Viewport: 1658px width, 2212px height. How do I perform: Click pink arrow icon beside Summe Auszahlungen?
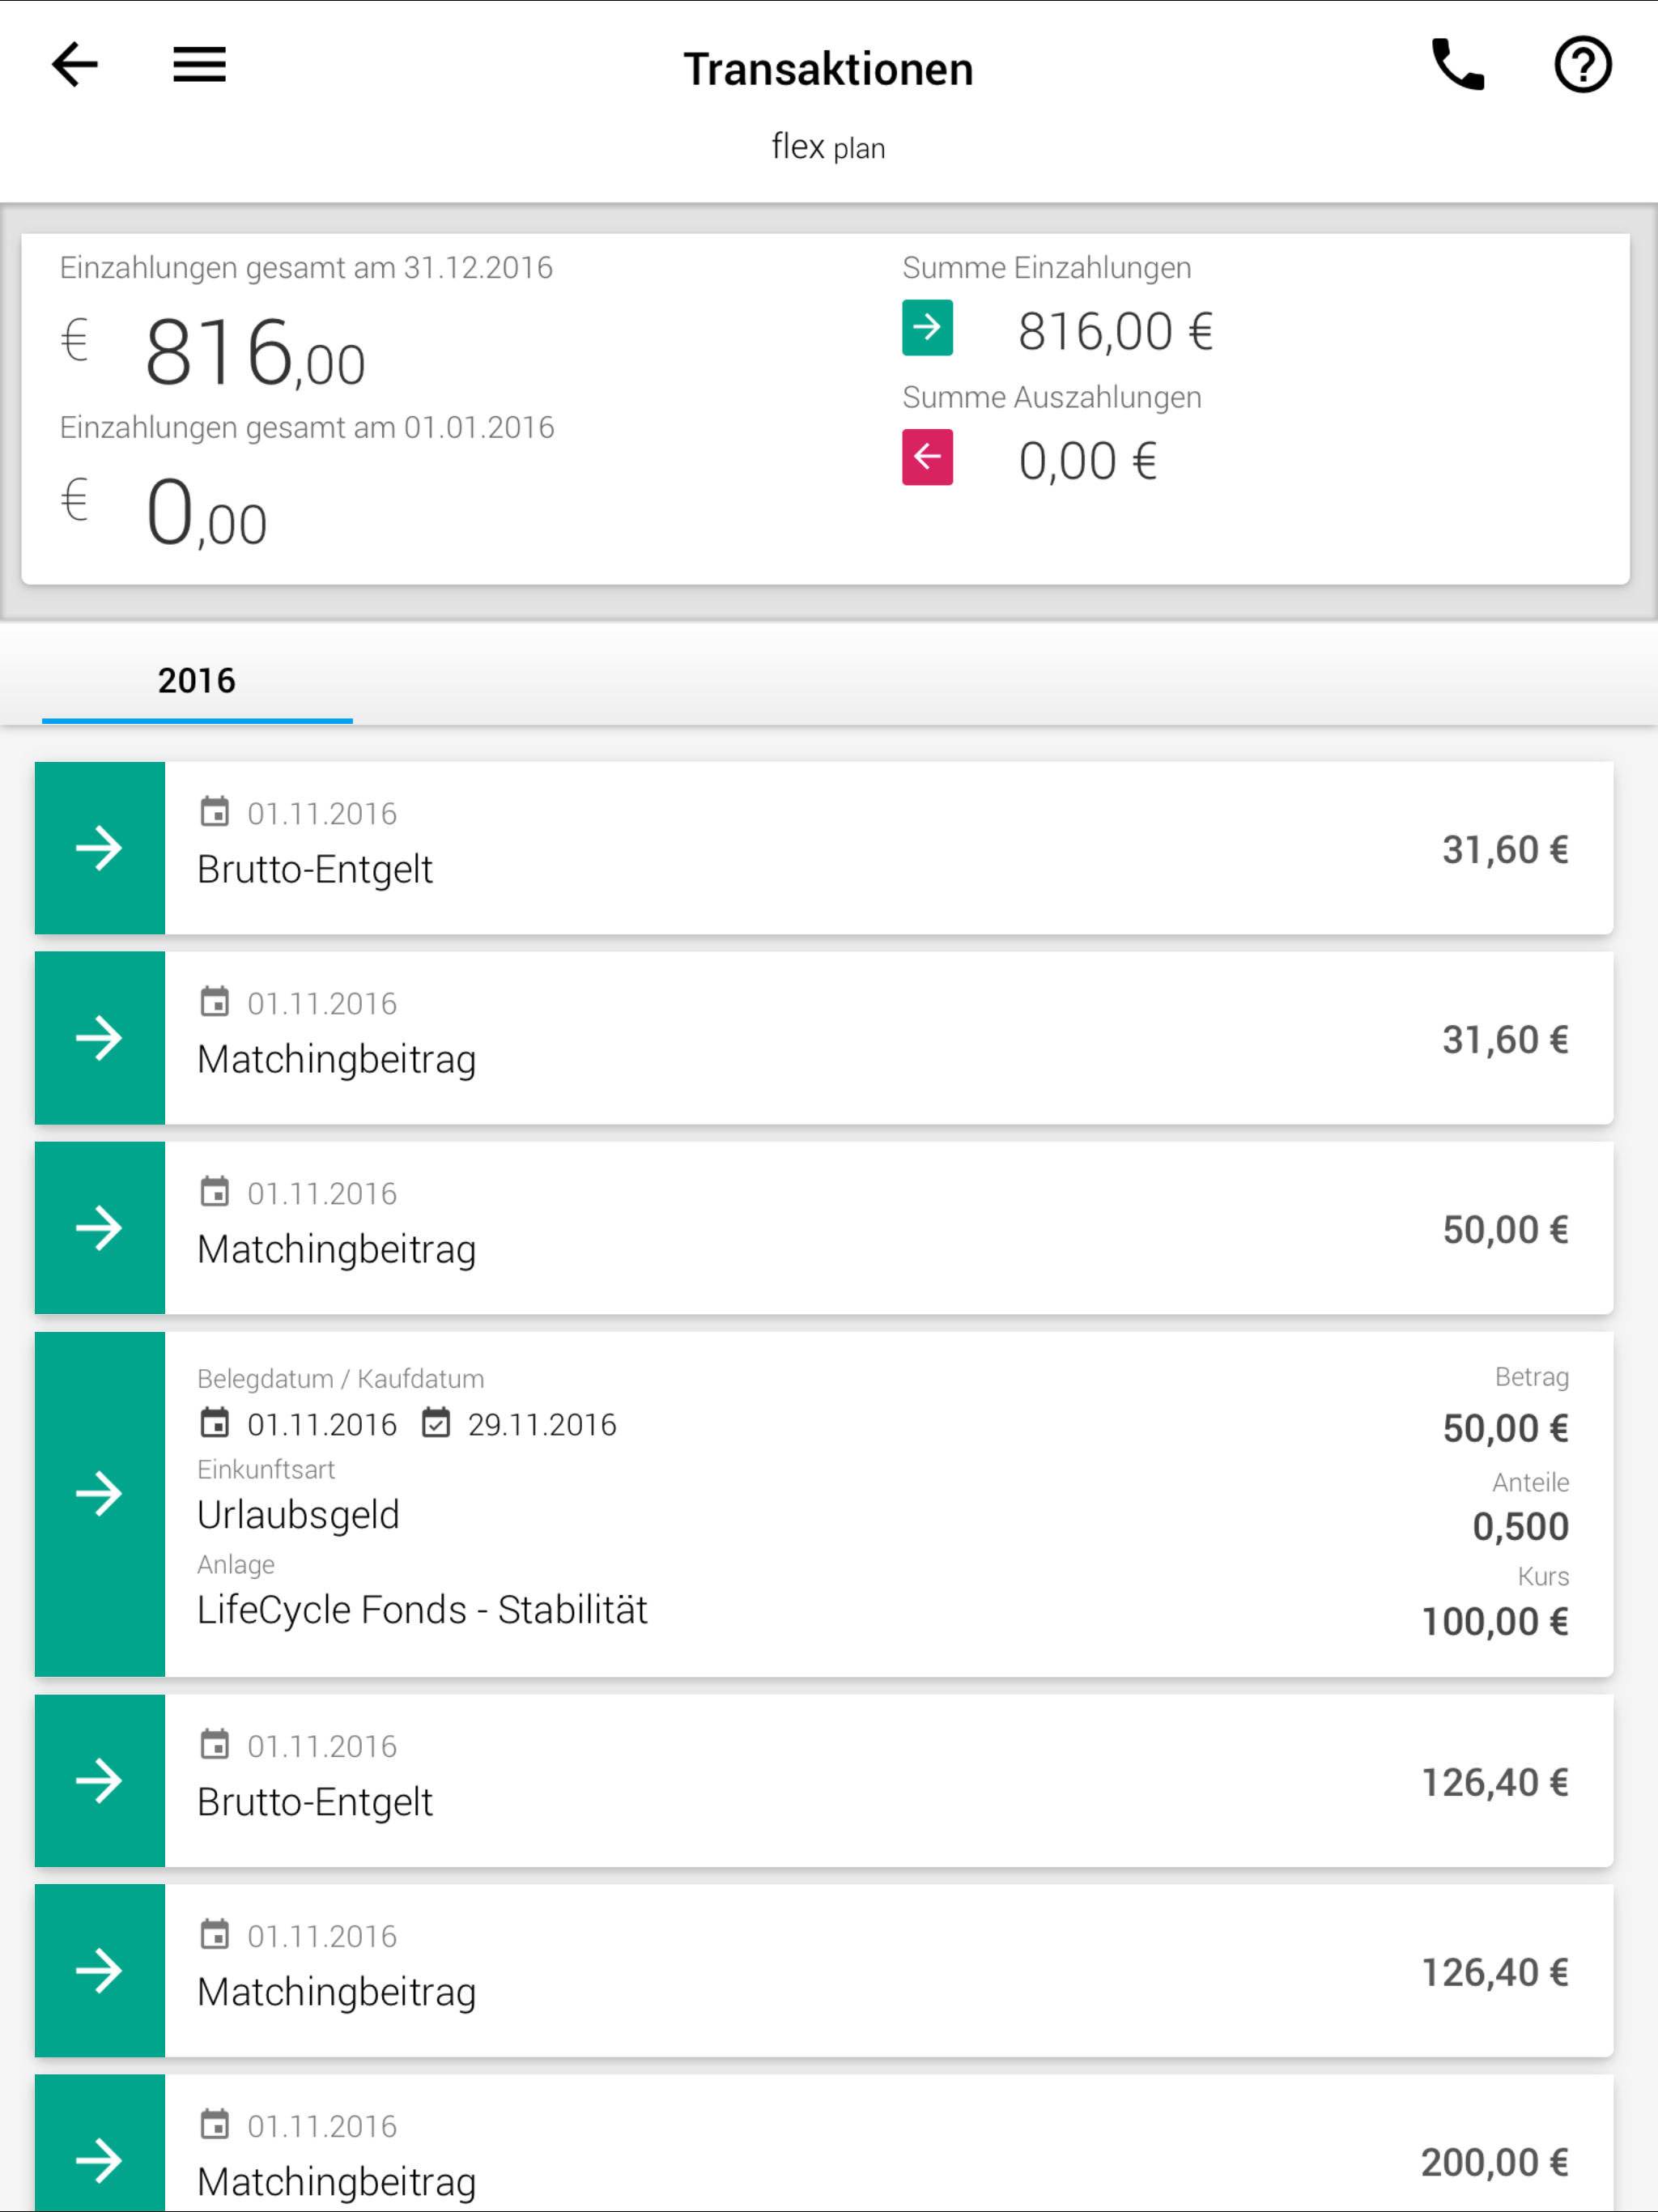pos(927,457)
